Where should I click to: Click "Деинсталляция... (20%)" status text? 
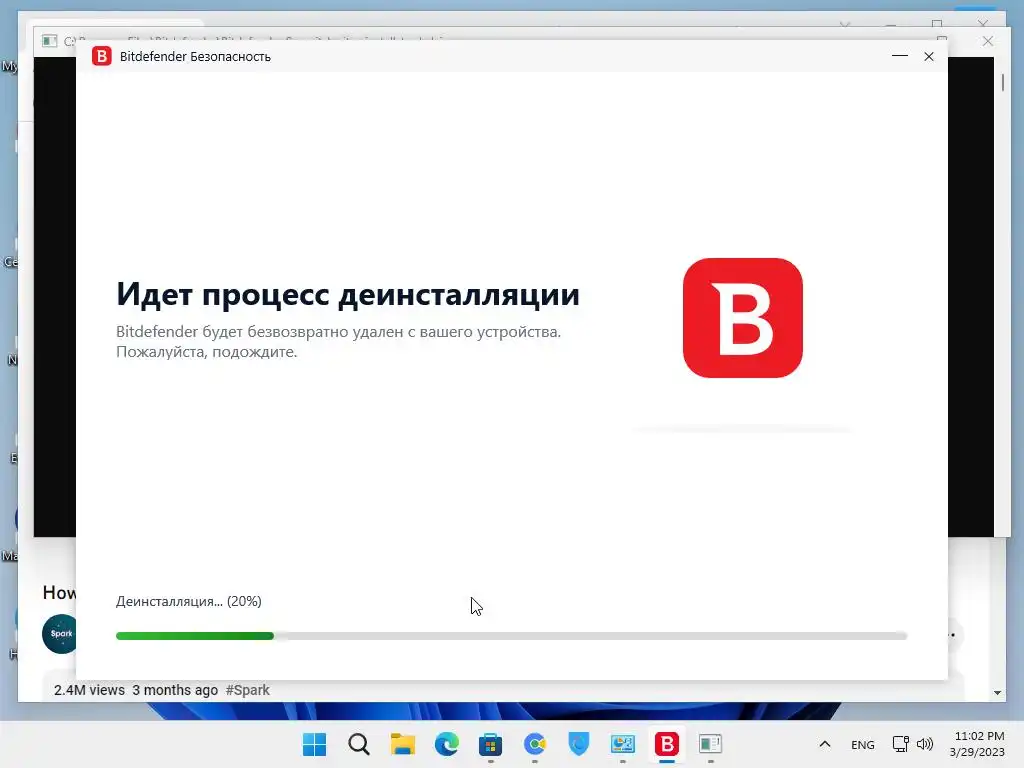click(x=189, y=601)
